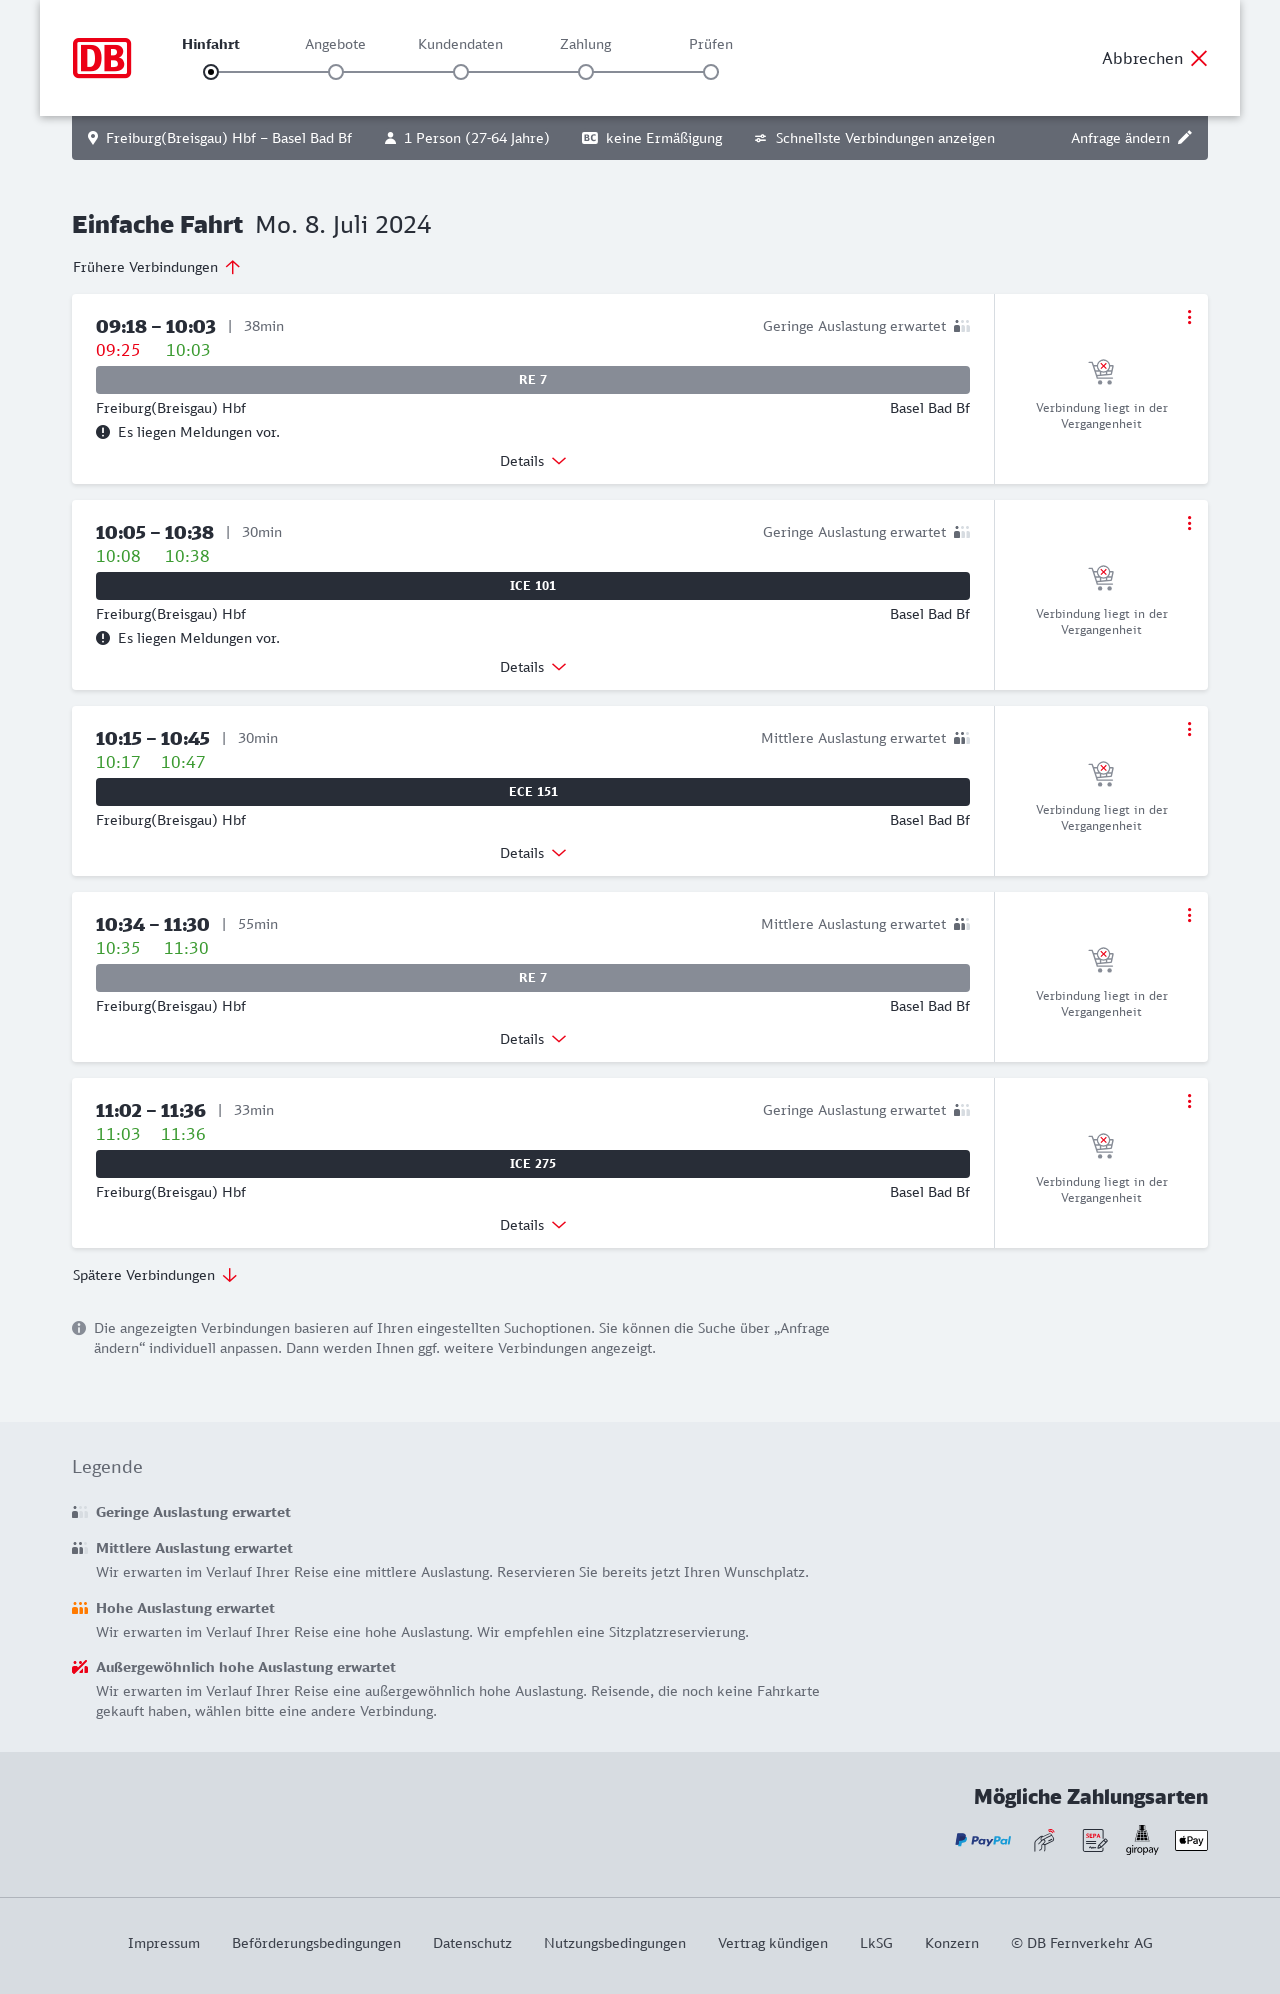Click the Apple Pay icon in footer
This screenshot has height=1994, width=1280.
1191,1840
